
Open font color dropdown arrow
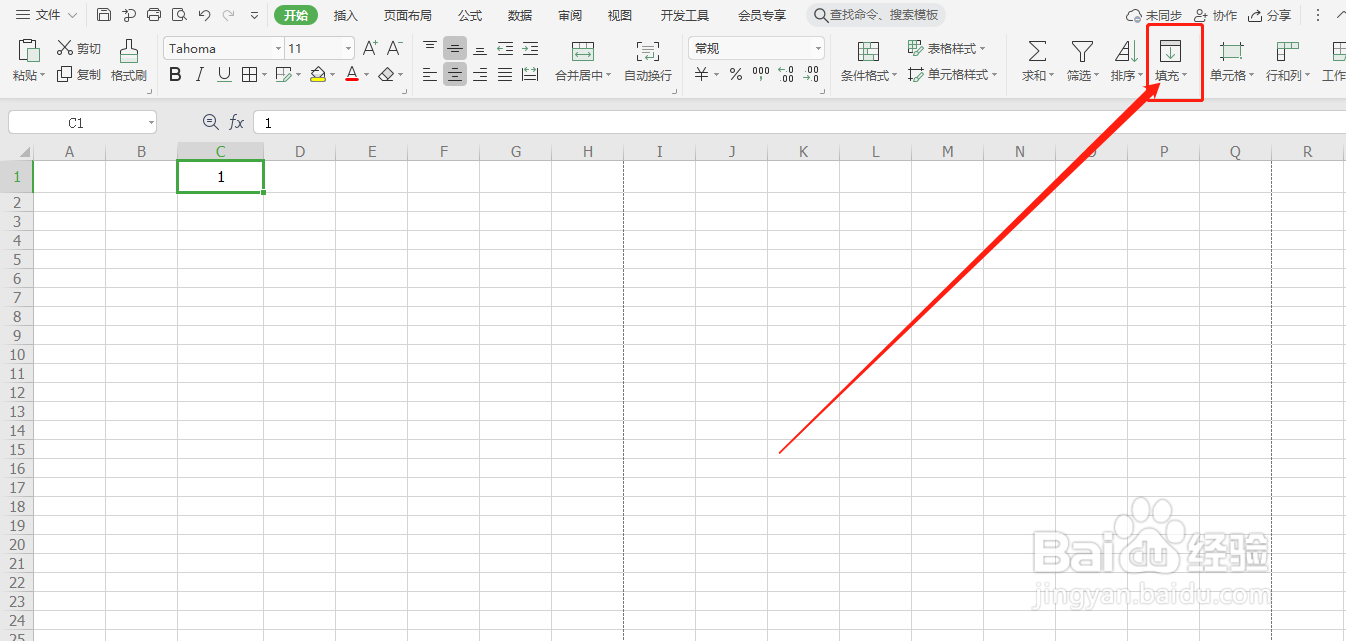pyautogui.click(x=367, y=75)
